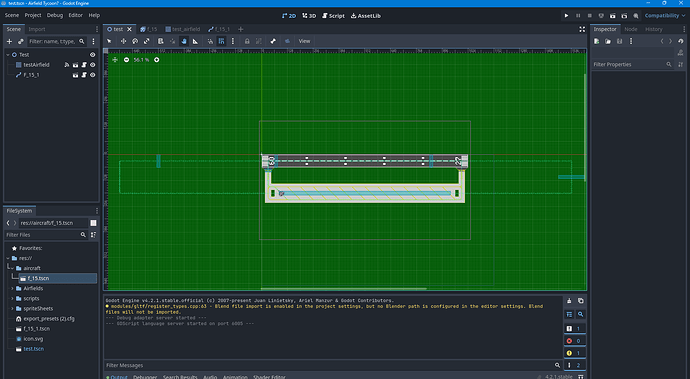Image resolution: width=690 pixels, height=379 pixels.
Task: Switch to the Script workspace
Action: 333,15
